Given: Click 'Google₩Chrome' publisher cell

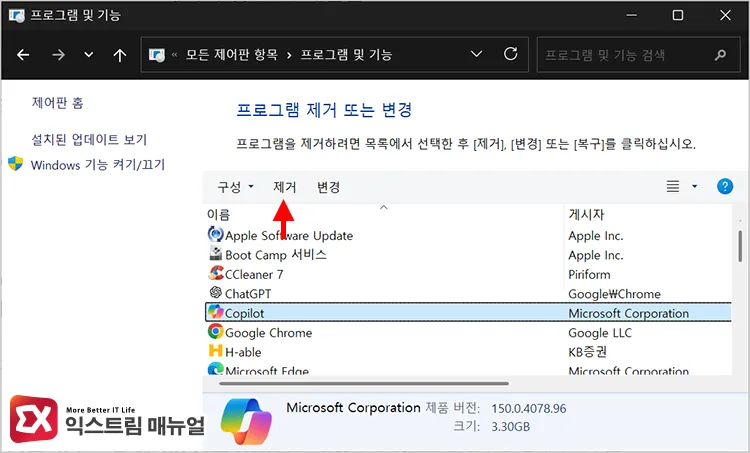Looking at the screenshot, I should 614,294.
